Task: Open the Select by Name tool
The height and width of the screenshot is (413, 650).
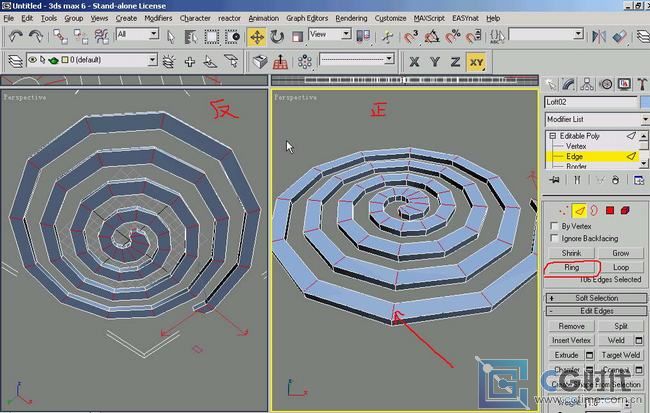Action: click(x=191, y=36)
